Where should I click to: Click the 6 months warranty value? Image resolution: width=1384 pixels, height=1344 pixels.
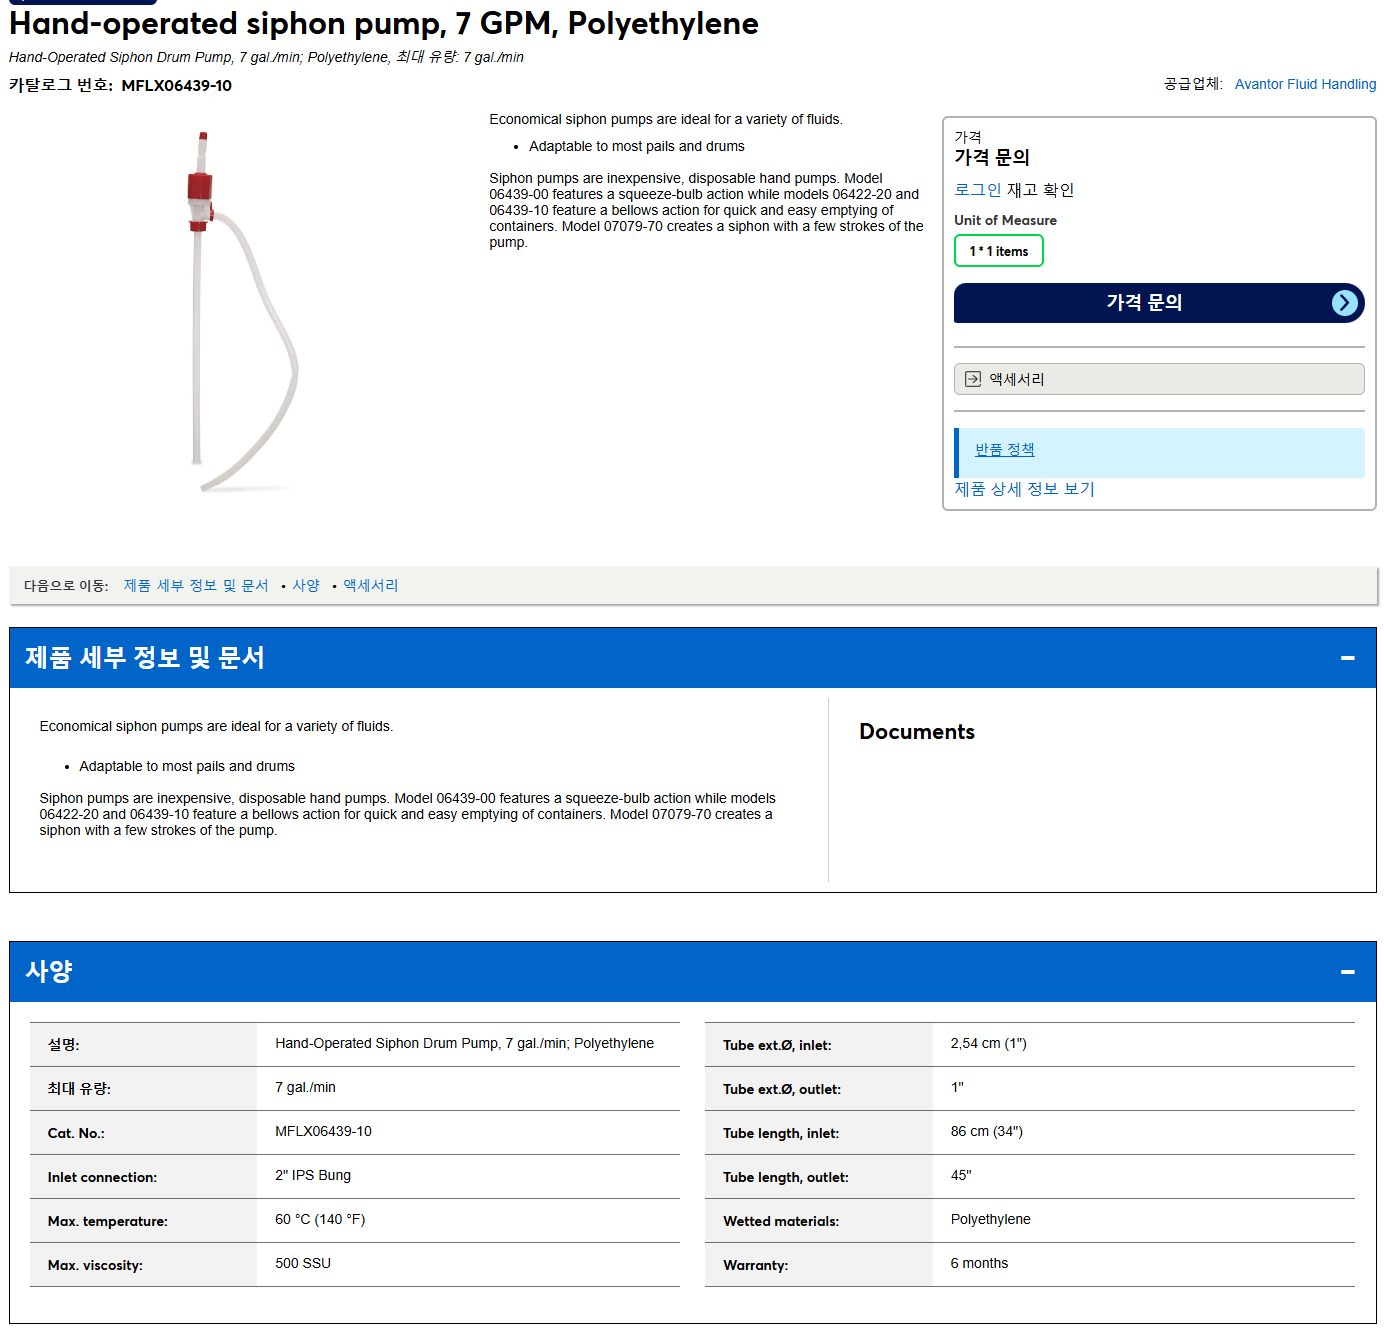pos(979,1264)
